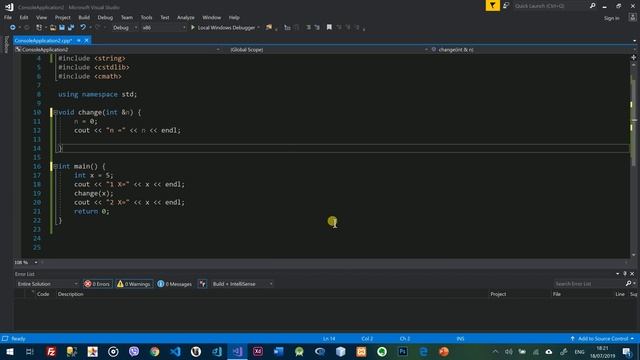
Task: Click the uncomment lines icon
Action: (x=317, y=27)
